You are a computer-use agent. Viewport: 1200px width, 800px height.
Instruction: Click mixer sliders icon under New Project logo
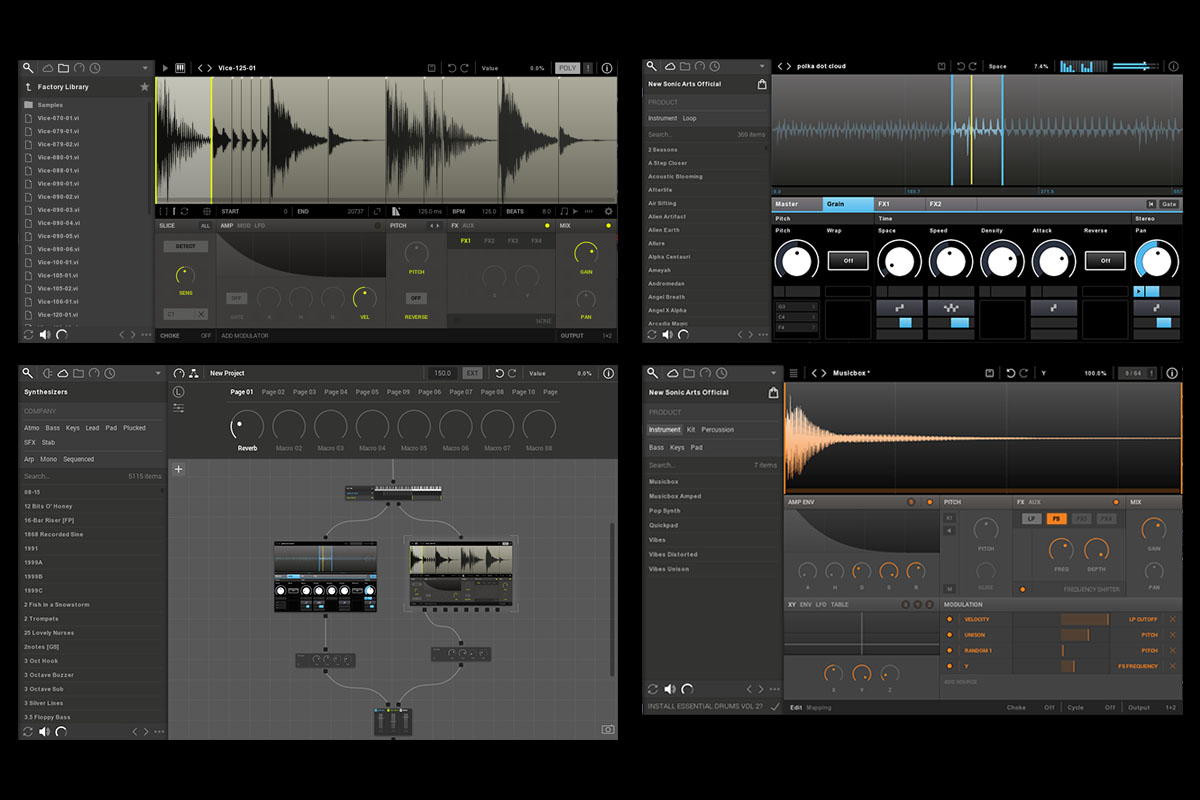tap(178, 408)
